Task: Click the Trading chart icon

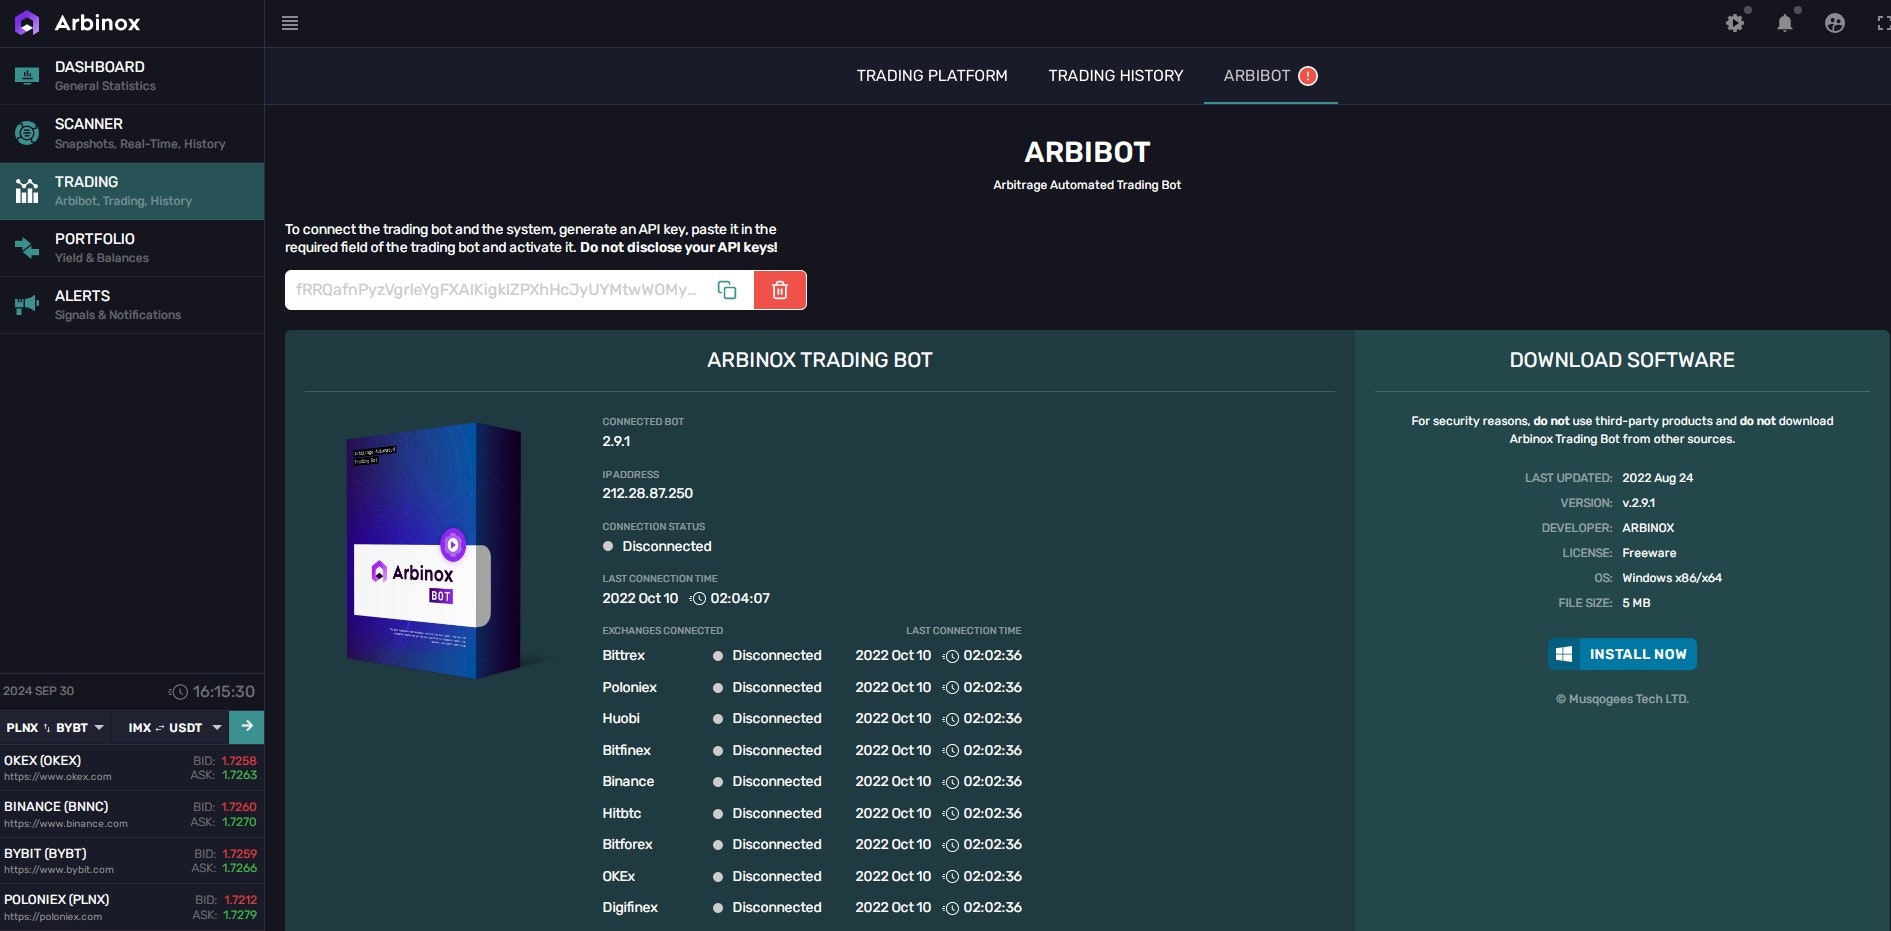Action: click(x=27, y=190)
